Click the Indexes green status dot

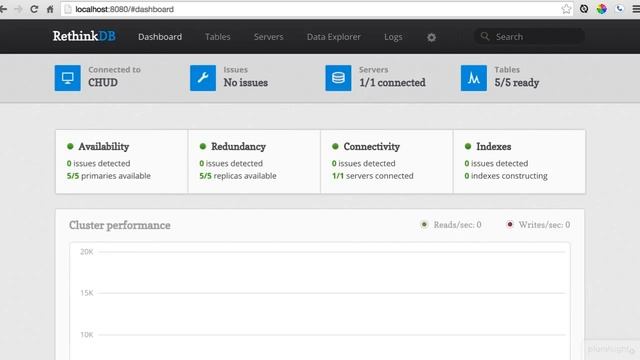(x=468, y=146)
